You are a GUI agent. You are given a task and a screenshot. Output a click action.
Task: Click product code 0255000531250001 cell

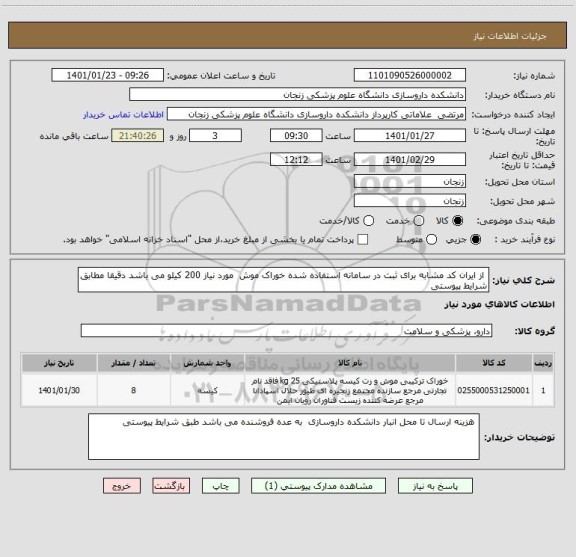493,390
